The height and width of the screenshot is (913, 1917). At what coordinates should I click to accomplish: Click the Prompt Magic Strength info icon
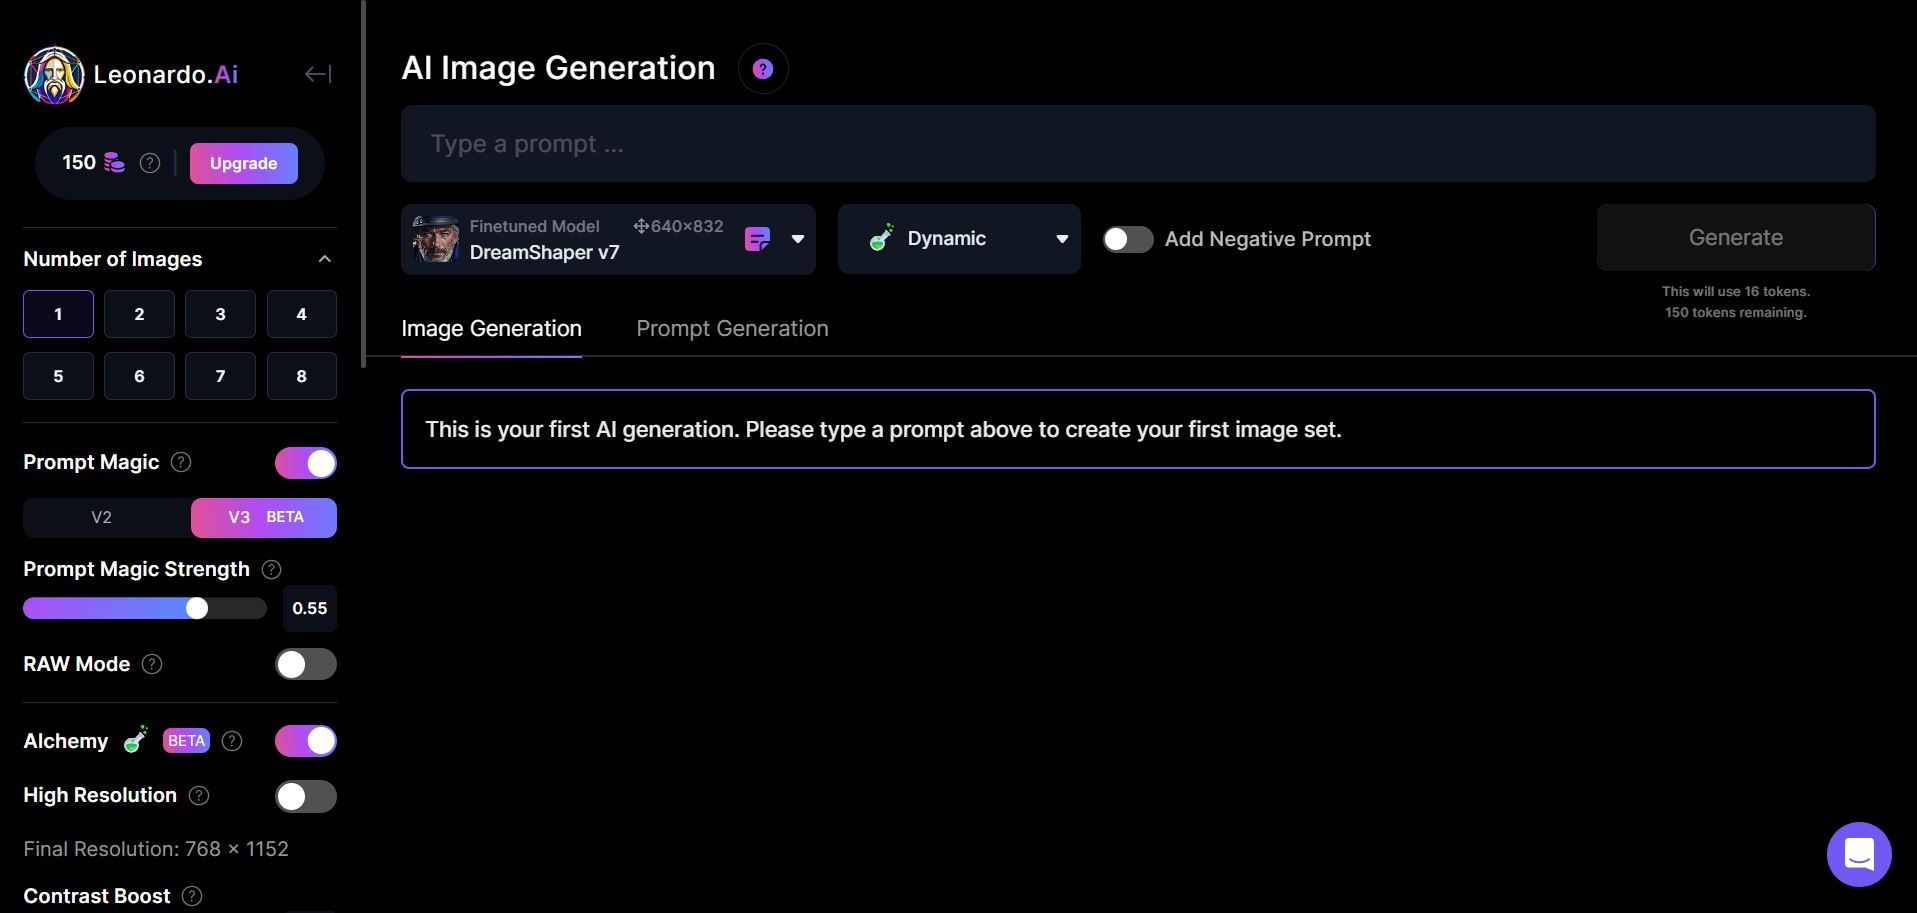[x=271, y=569]
